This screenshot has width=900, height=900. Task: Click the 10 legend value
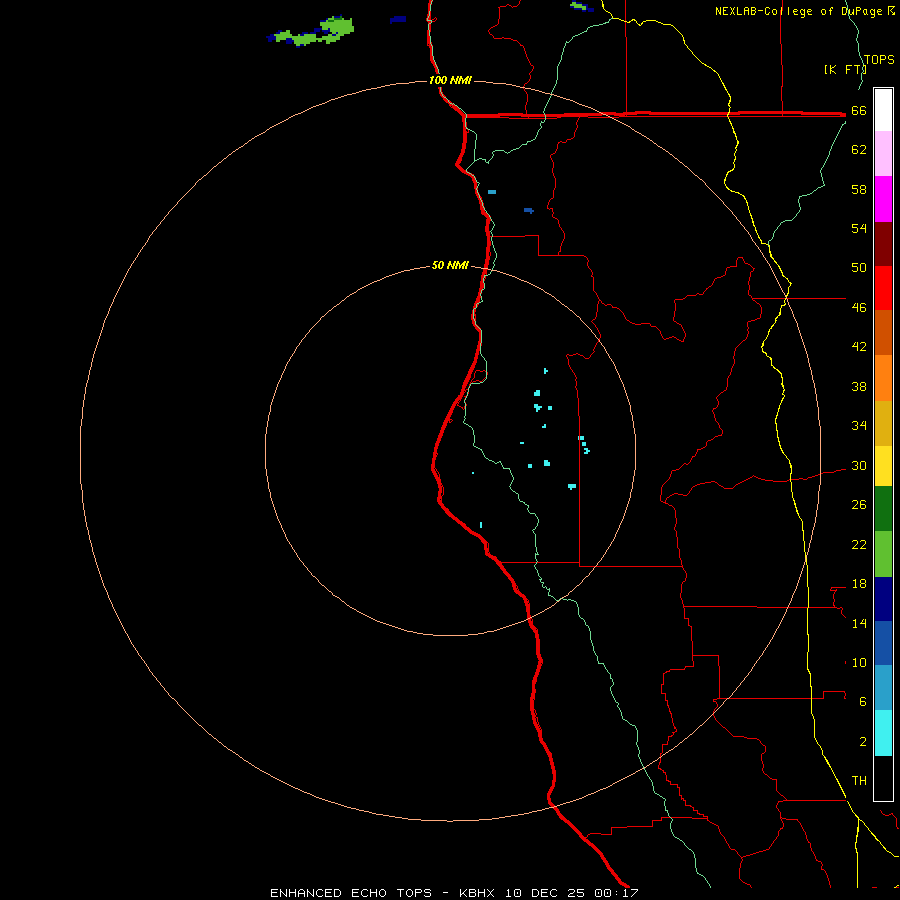click(859, 662)
